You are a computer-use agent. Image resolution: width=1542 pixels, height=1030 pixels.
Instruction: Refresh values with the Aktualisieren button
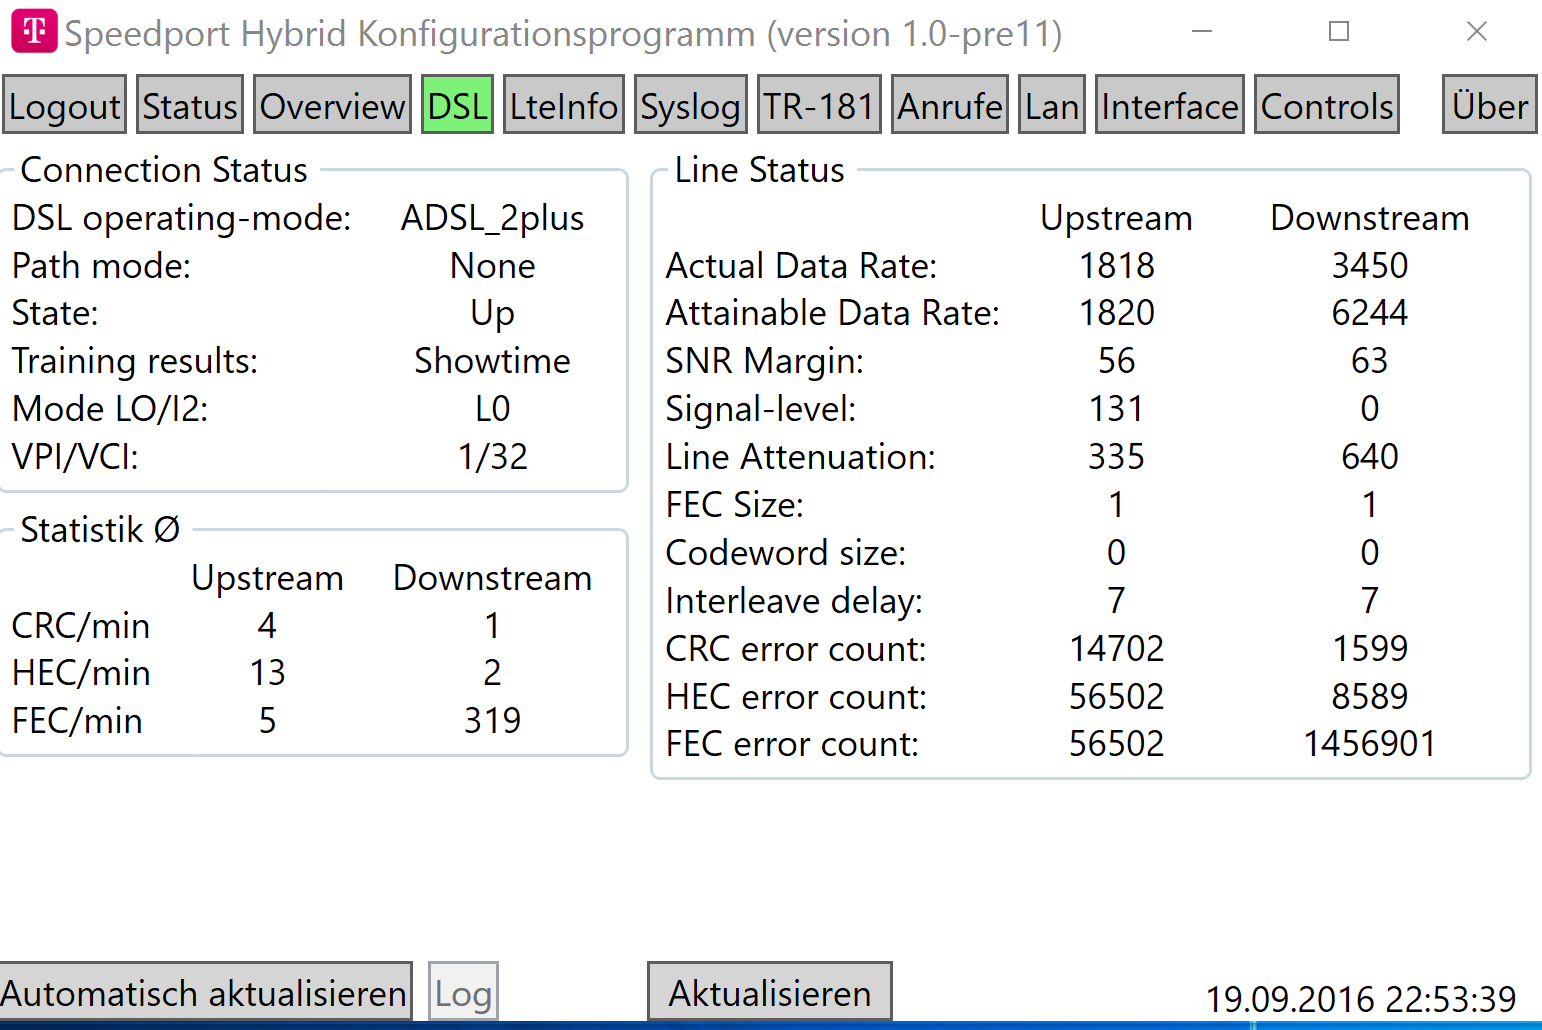pos(769,992)
